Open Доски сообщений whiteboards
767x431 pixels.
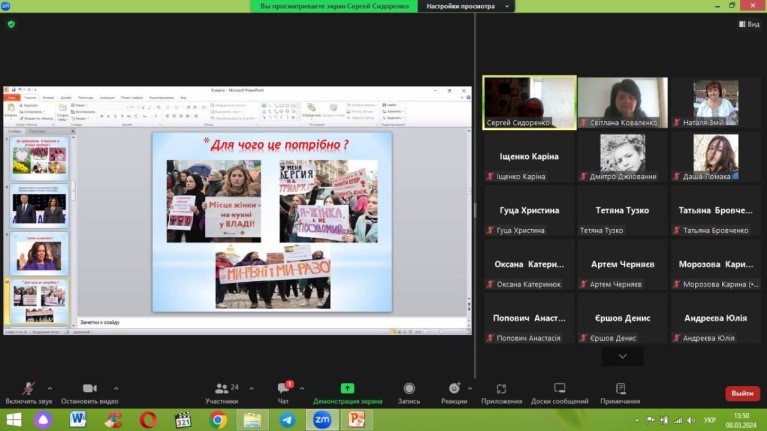[560, 393]
